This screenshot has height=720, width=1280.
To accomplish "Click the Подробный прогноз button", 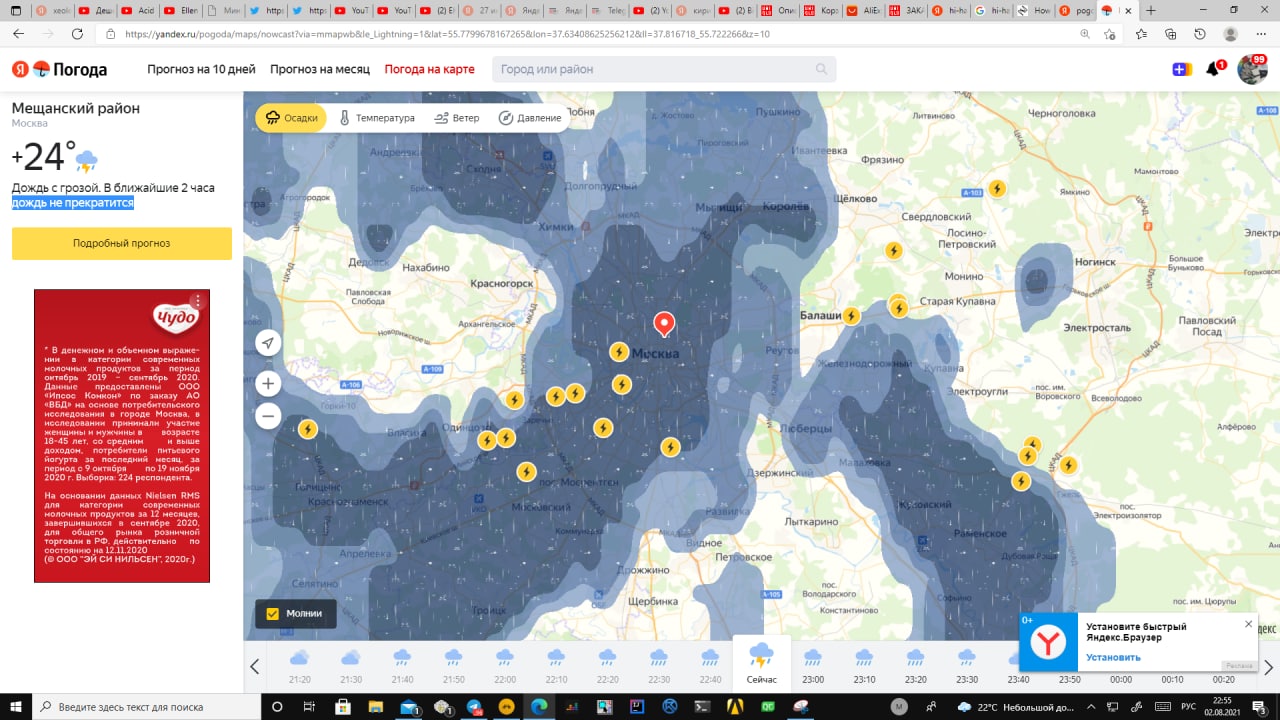I will tap(122, 243).
